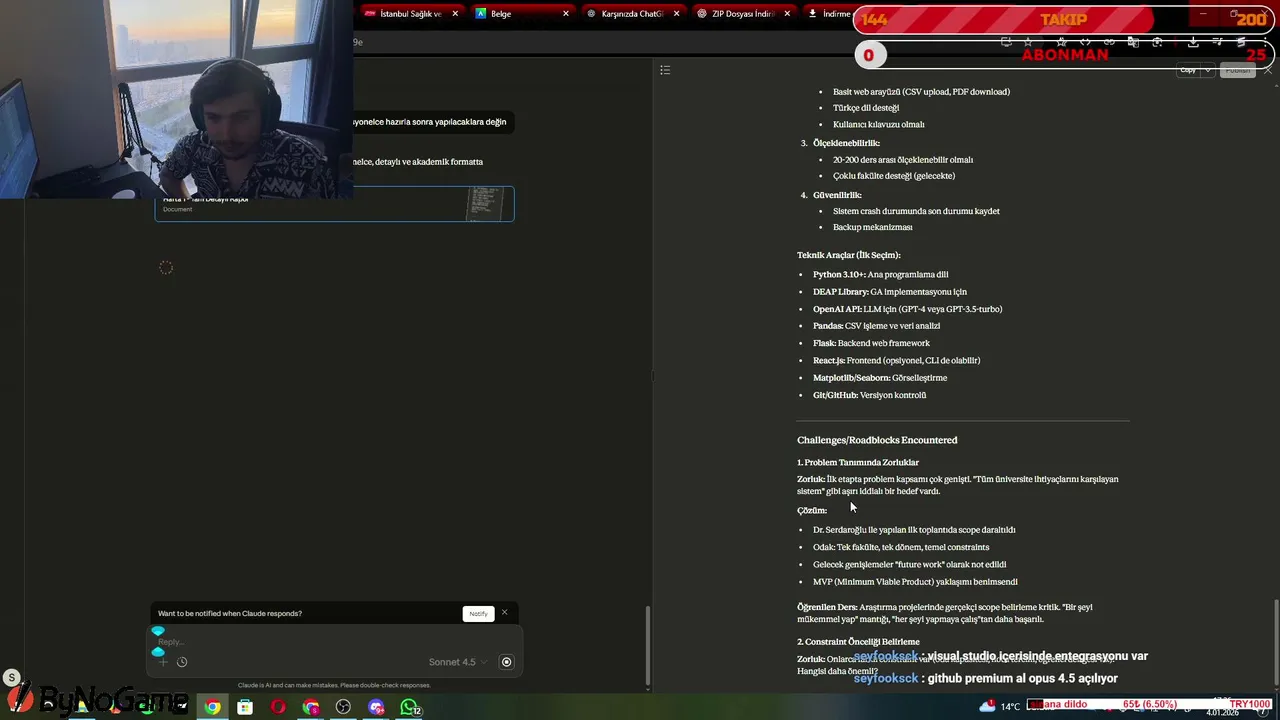Open the artifact outline list icon
Screen dimensions: 1280x720
point(665,70)
